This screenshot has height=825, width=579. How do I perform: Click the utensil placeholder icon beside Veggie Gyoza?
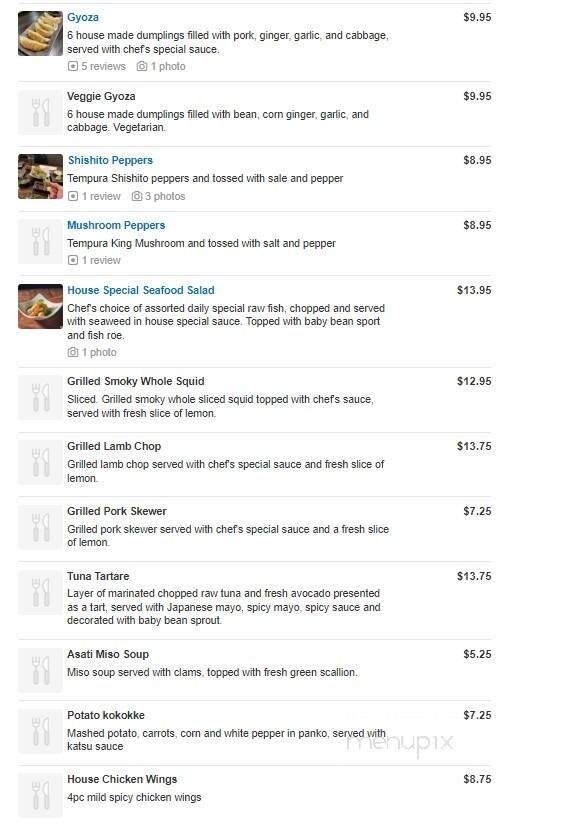point(38,112)
